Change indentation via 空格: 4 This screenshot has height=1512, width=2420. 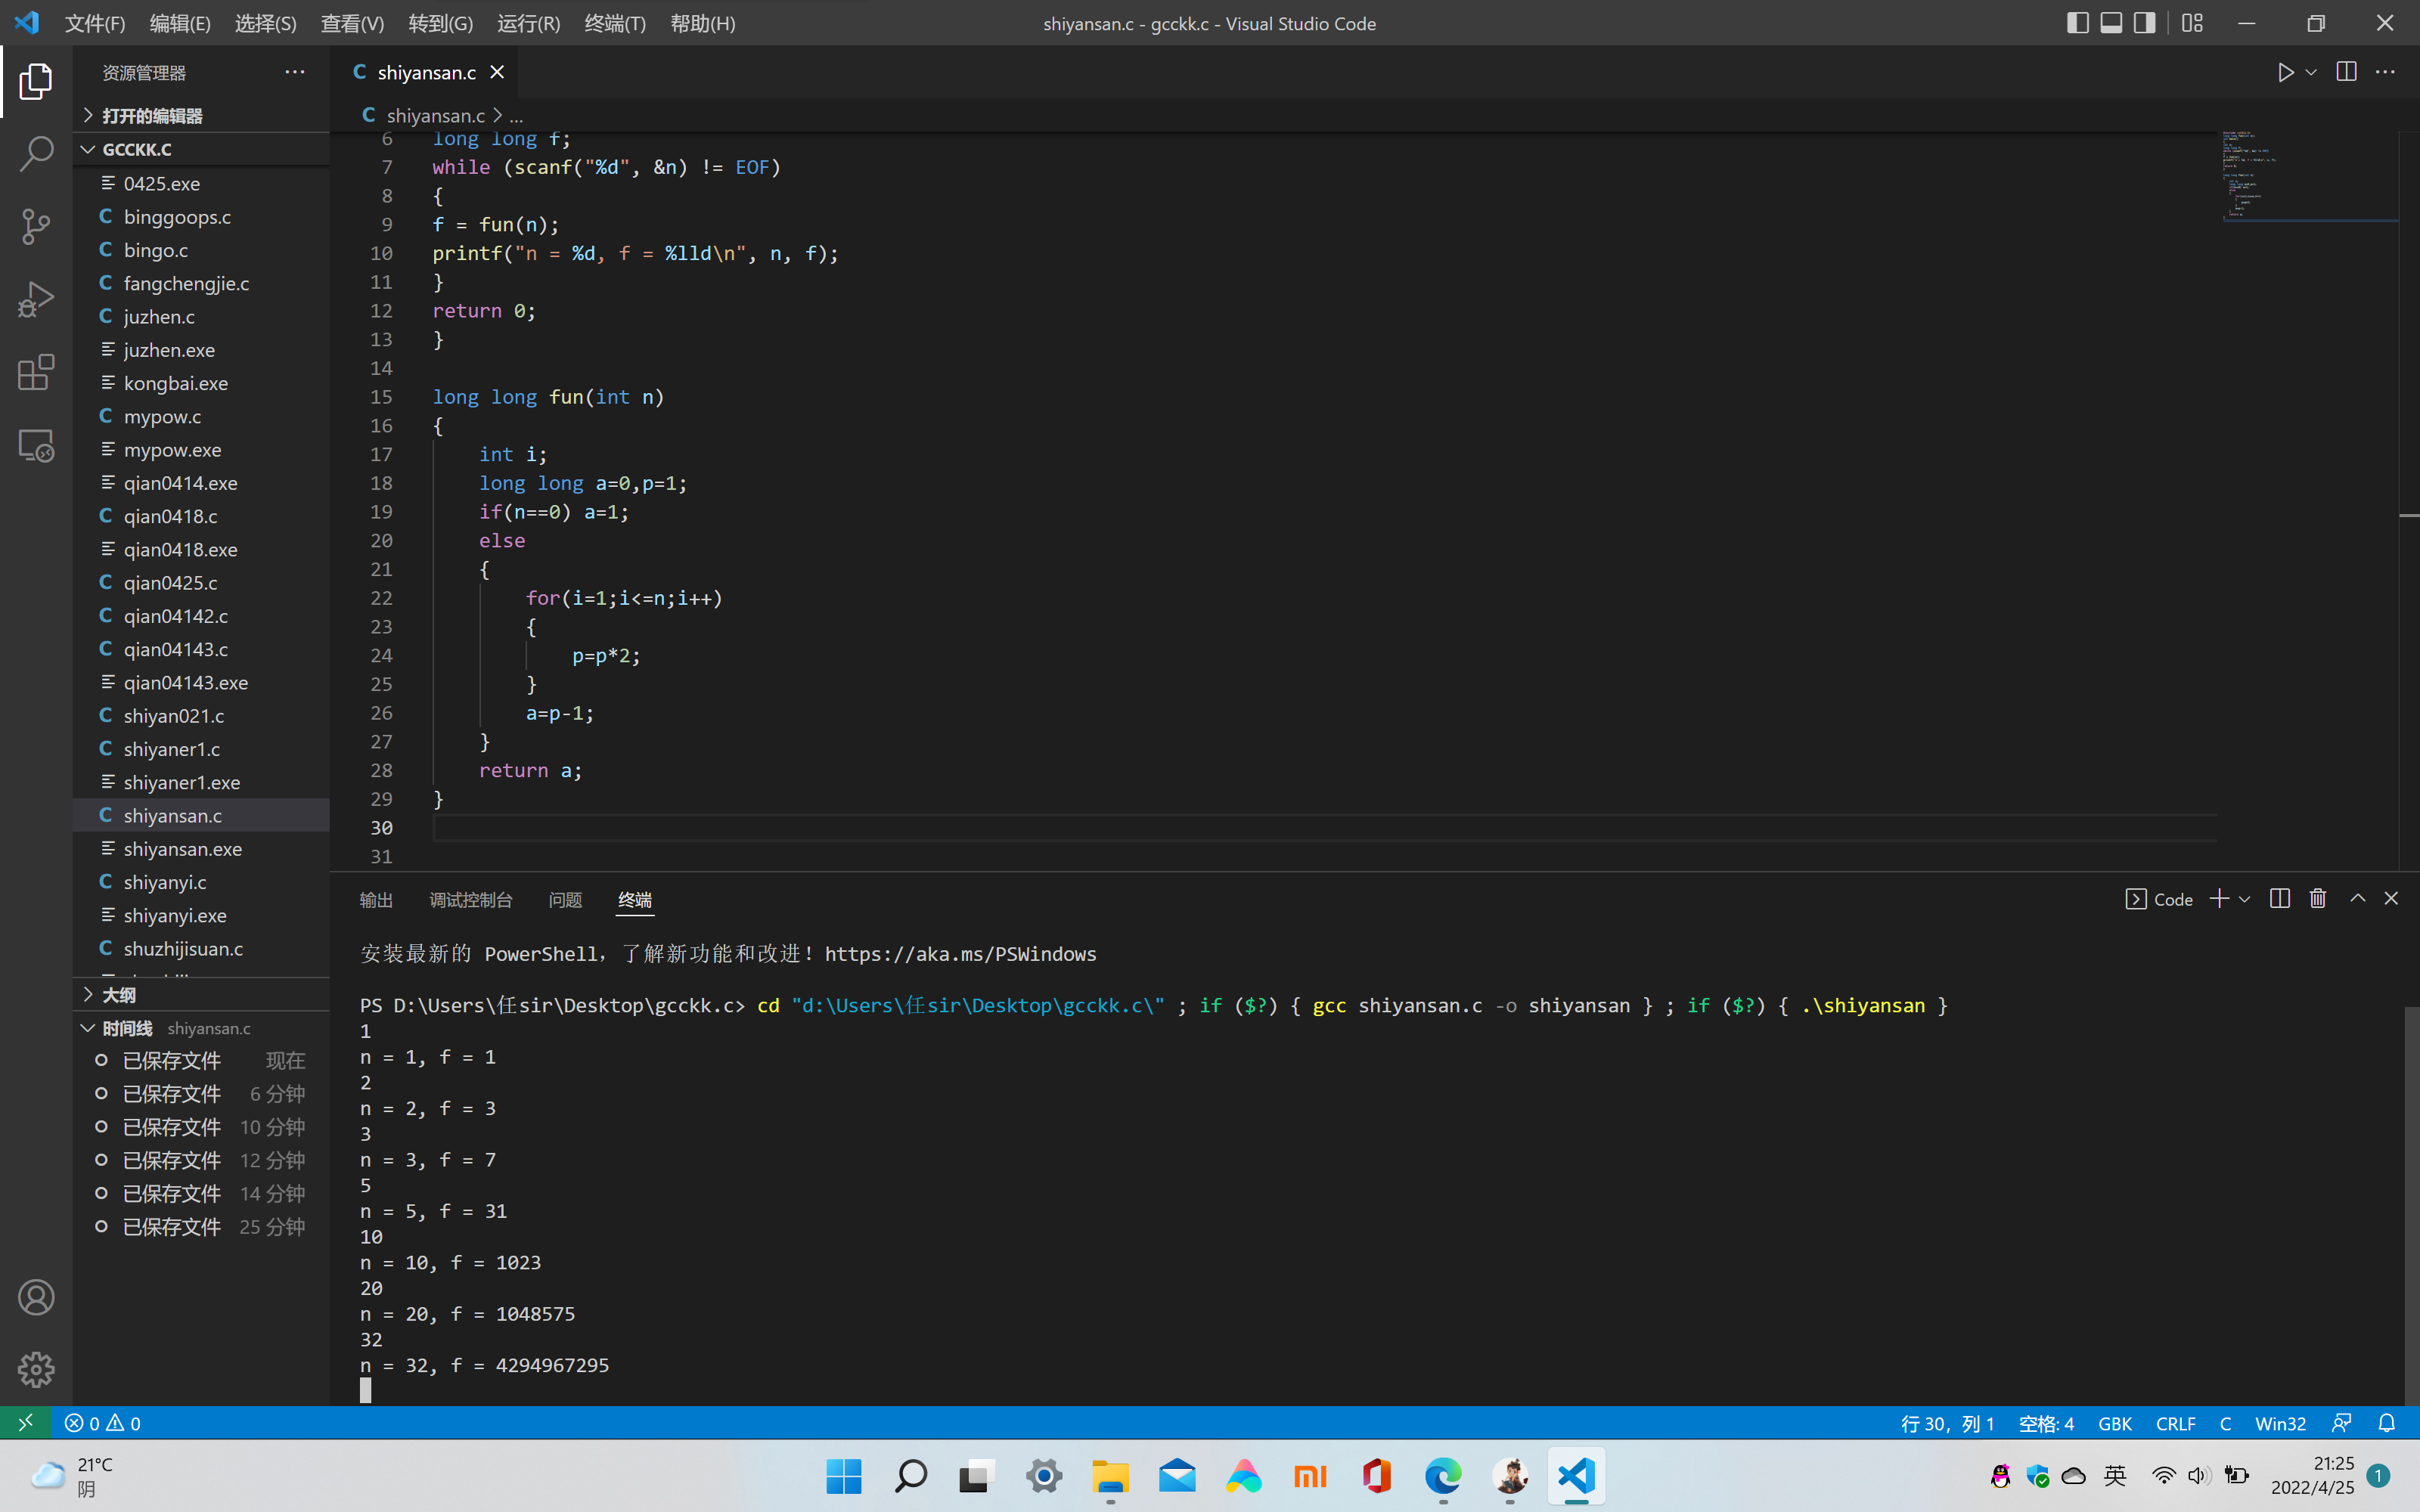(x=2046, y=1423)
